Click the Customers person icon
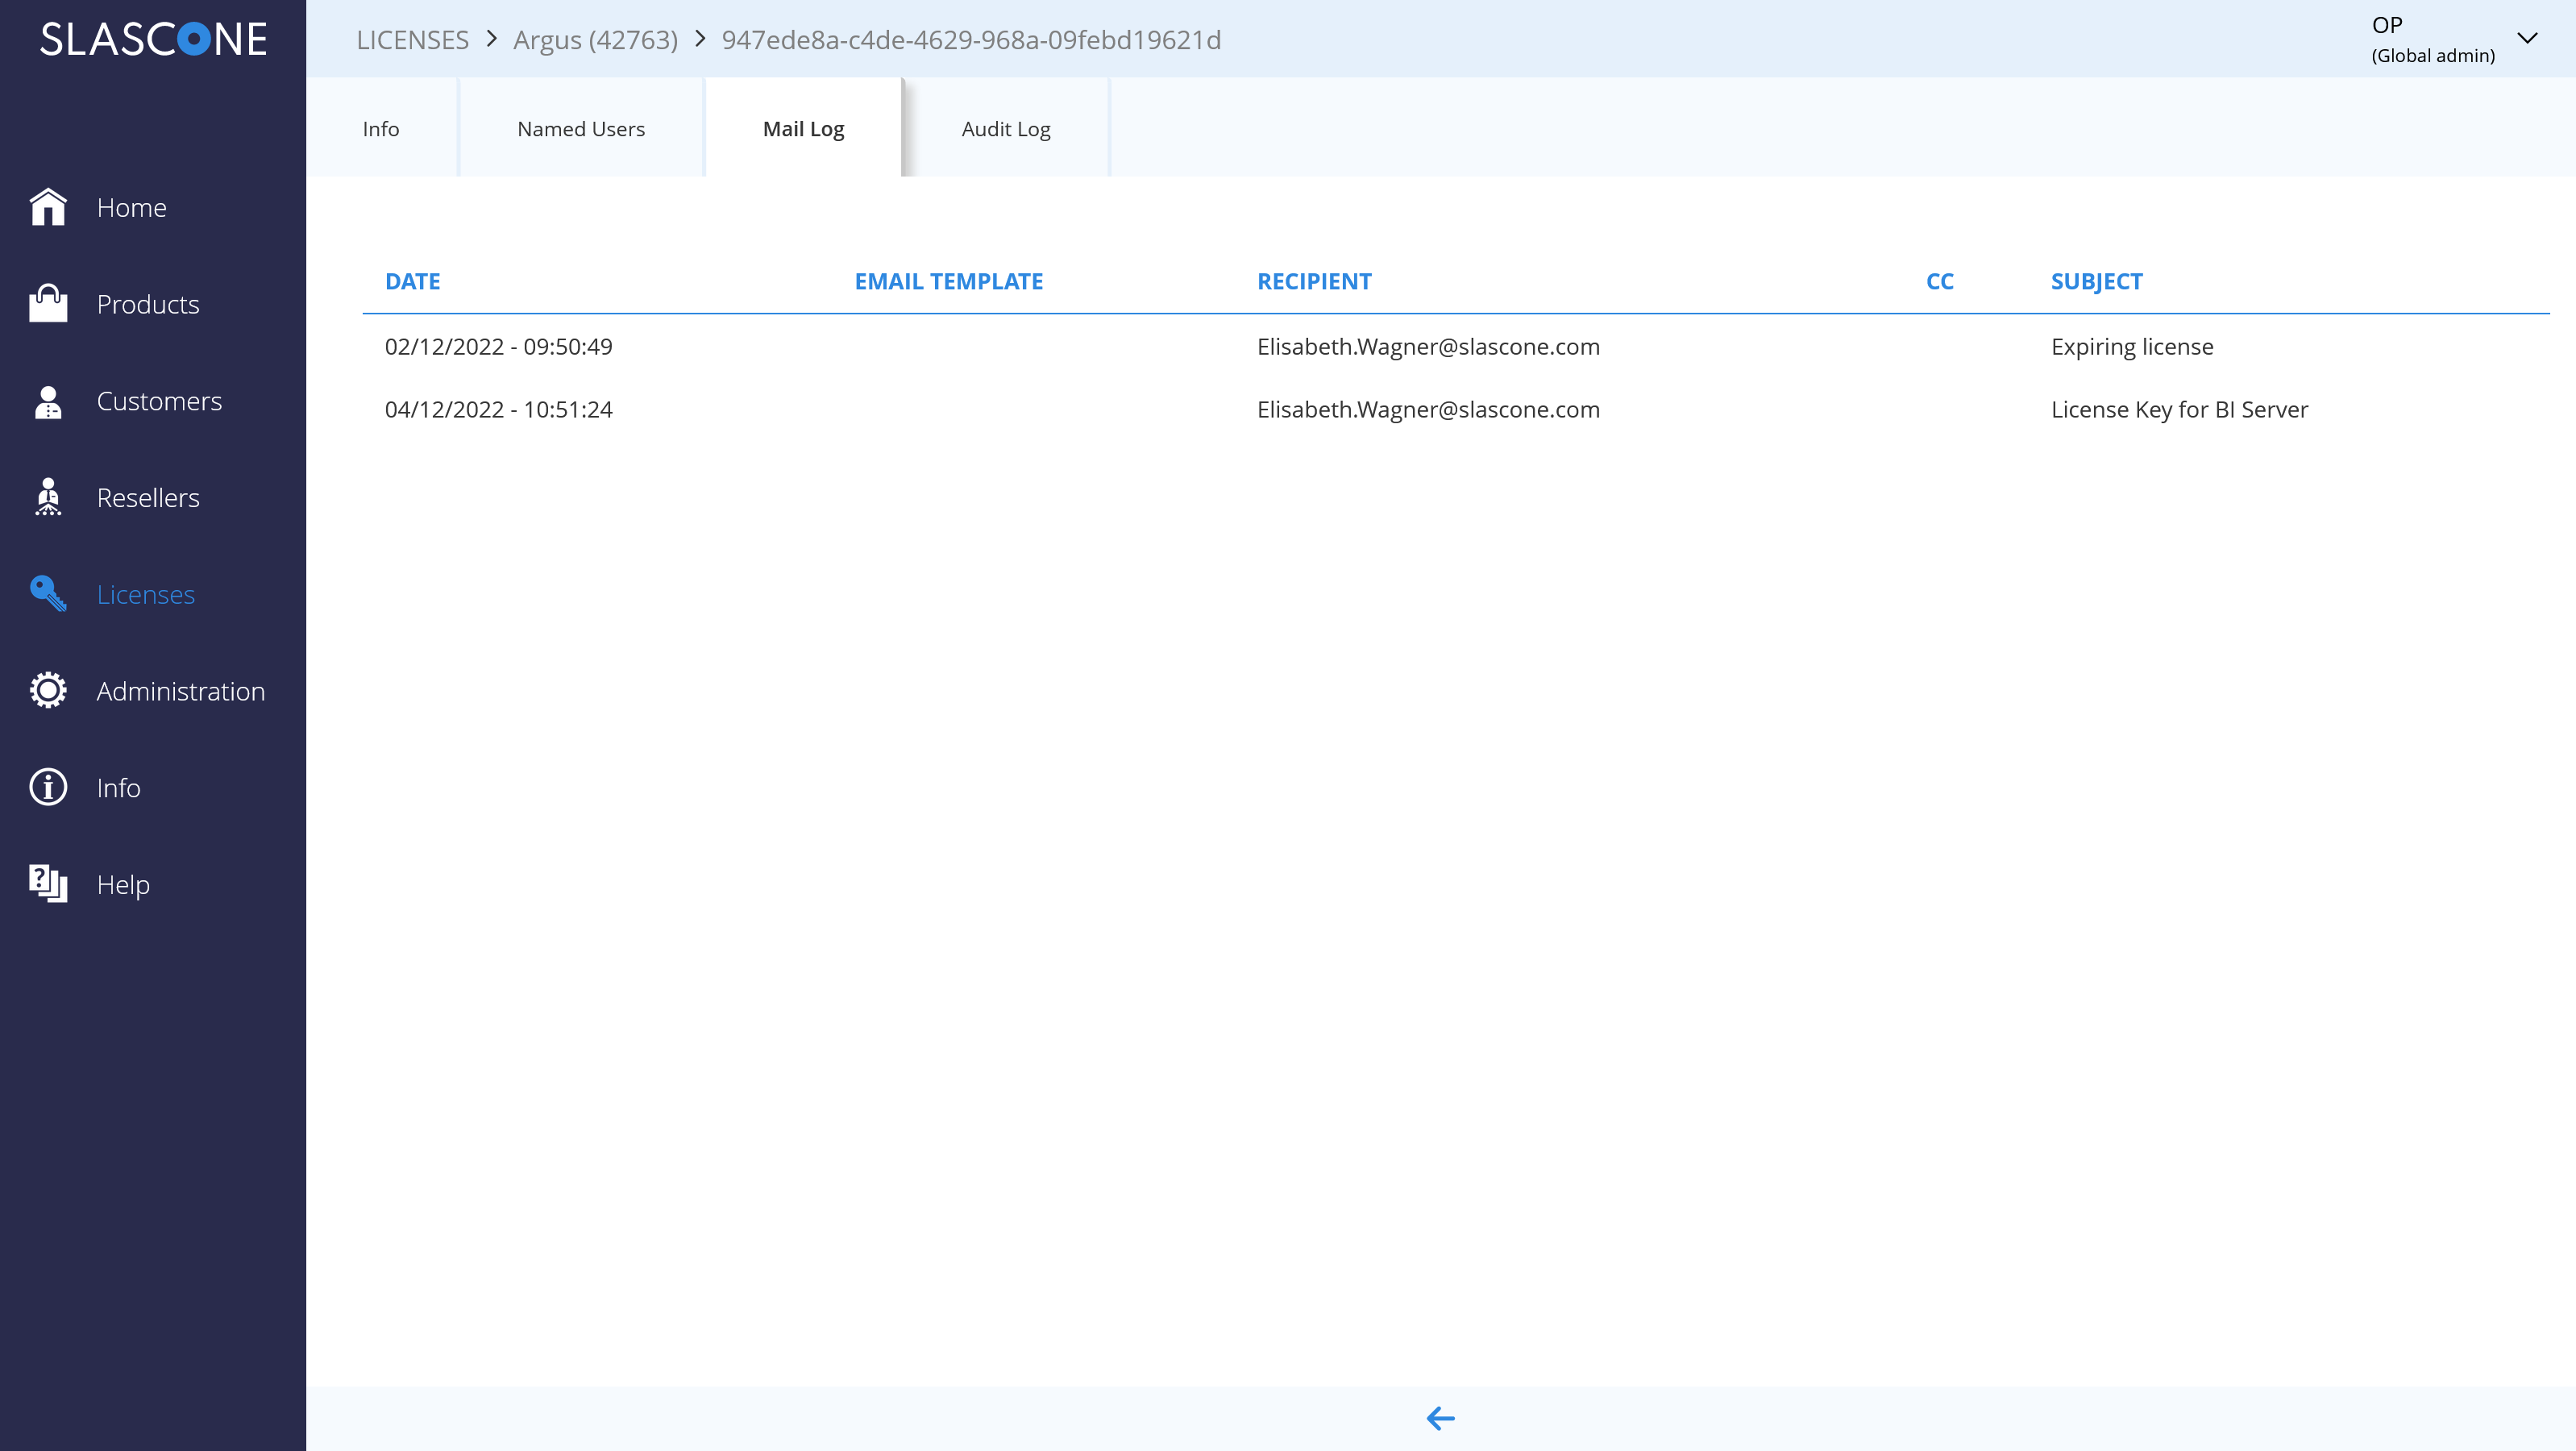 48,401
